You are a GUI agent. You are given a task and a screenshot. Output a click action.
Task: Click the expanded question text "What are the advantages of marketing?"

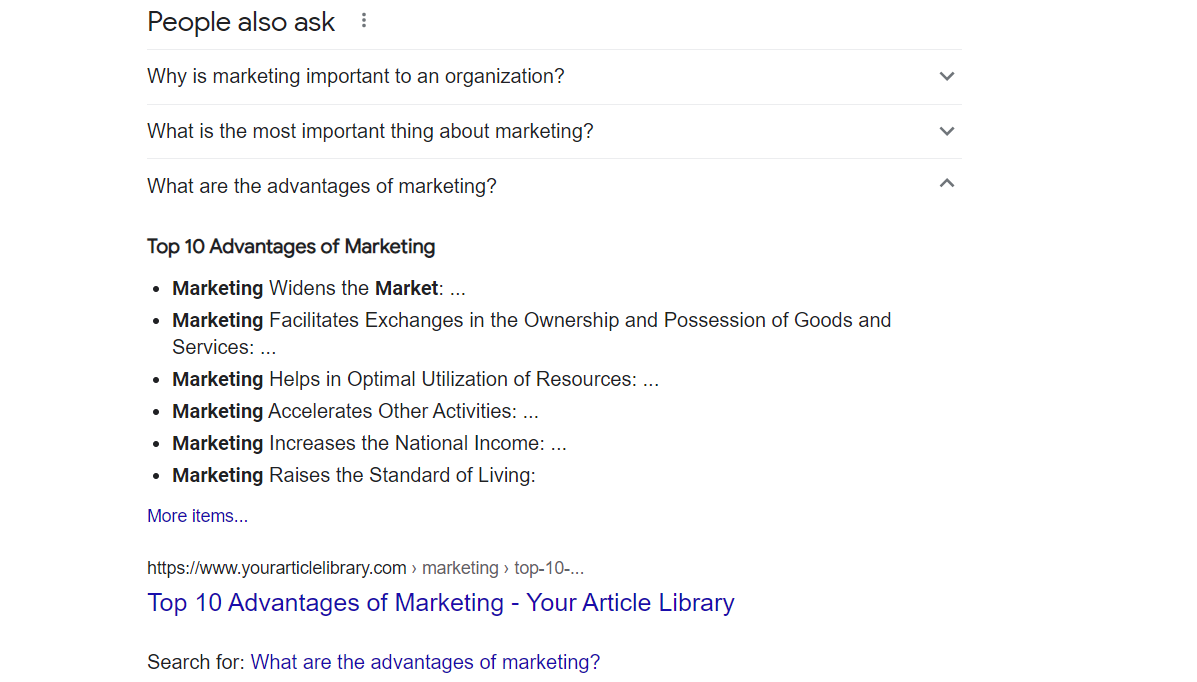(x=322, y=186)
